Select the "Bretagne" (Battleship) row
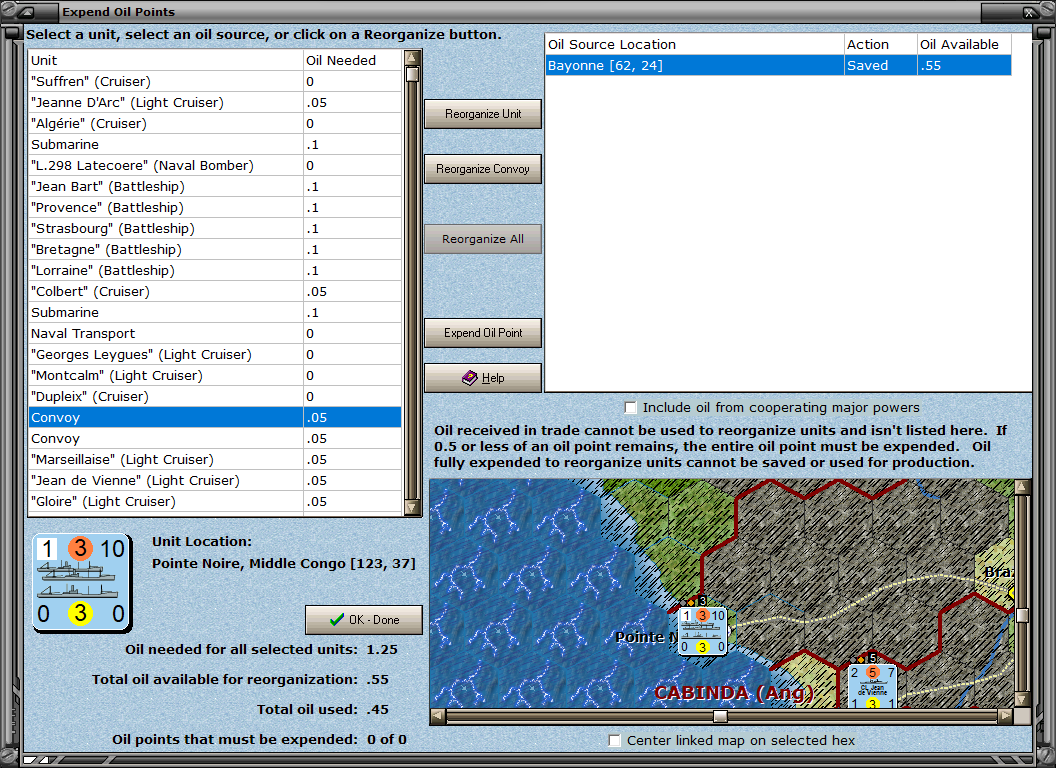This screenshot has height=768, width=1056. (215, 249)
